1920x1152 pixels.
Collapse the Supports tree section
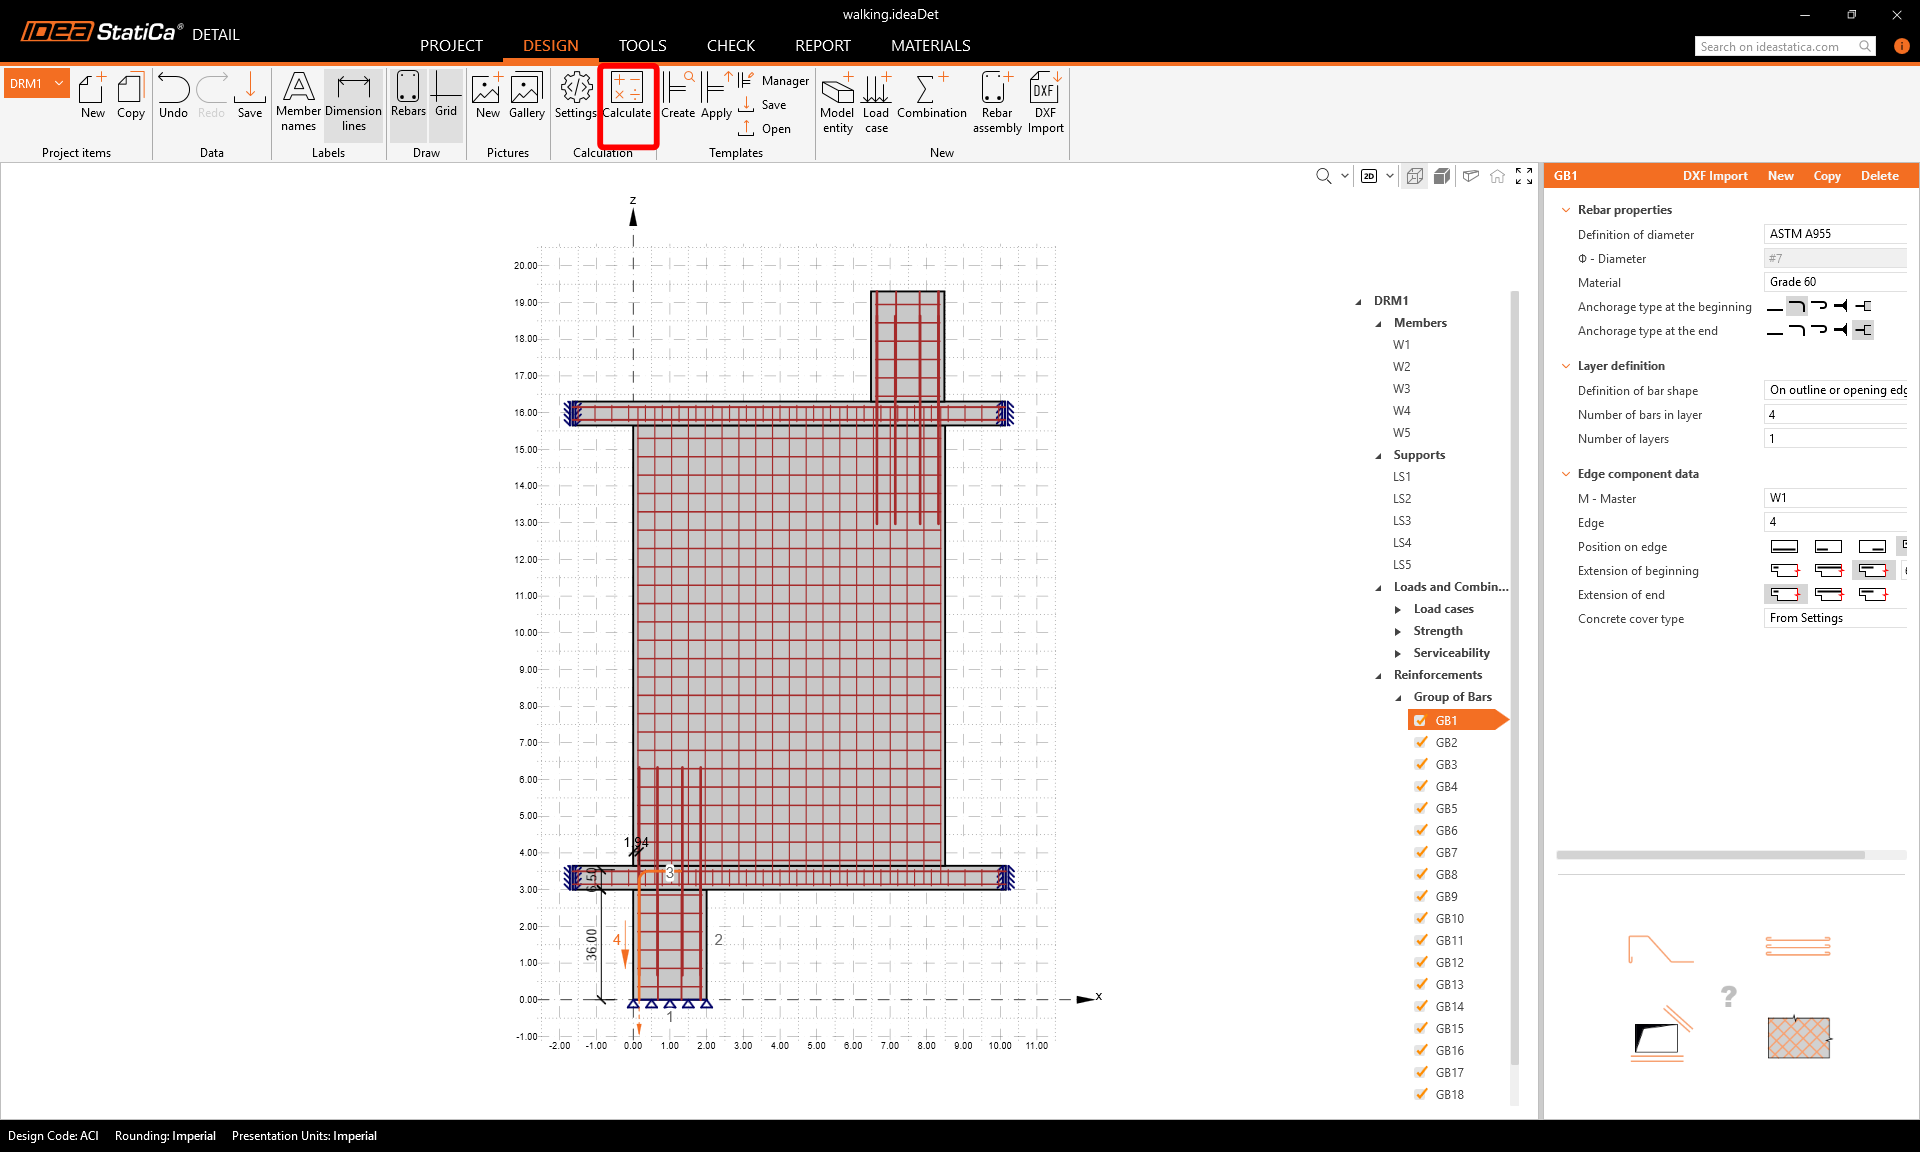[1378, 455]
